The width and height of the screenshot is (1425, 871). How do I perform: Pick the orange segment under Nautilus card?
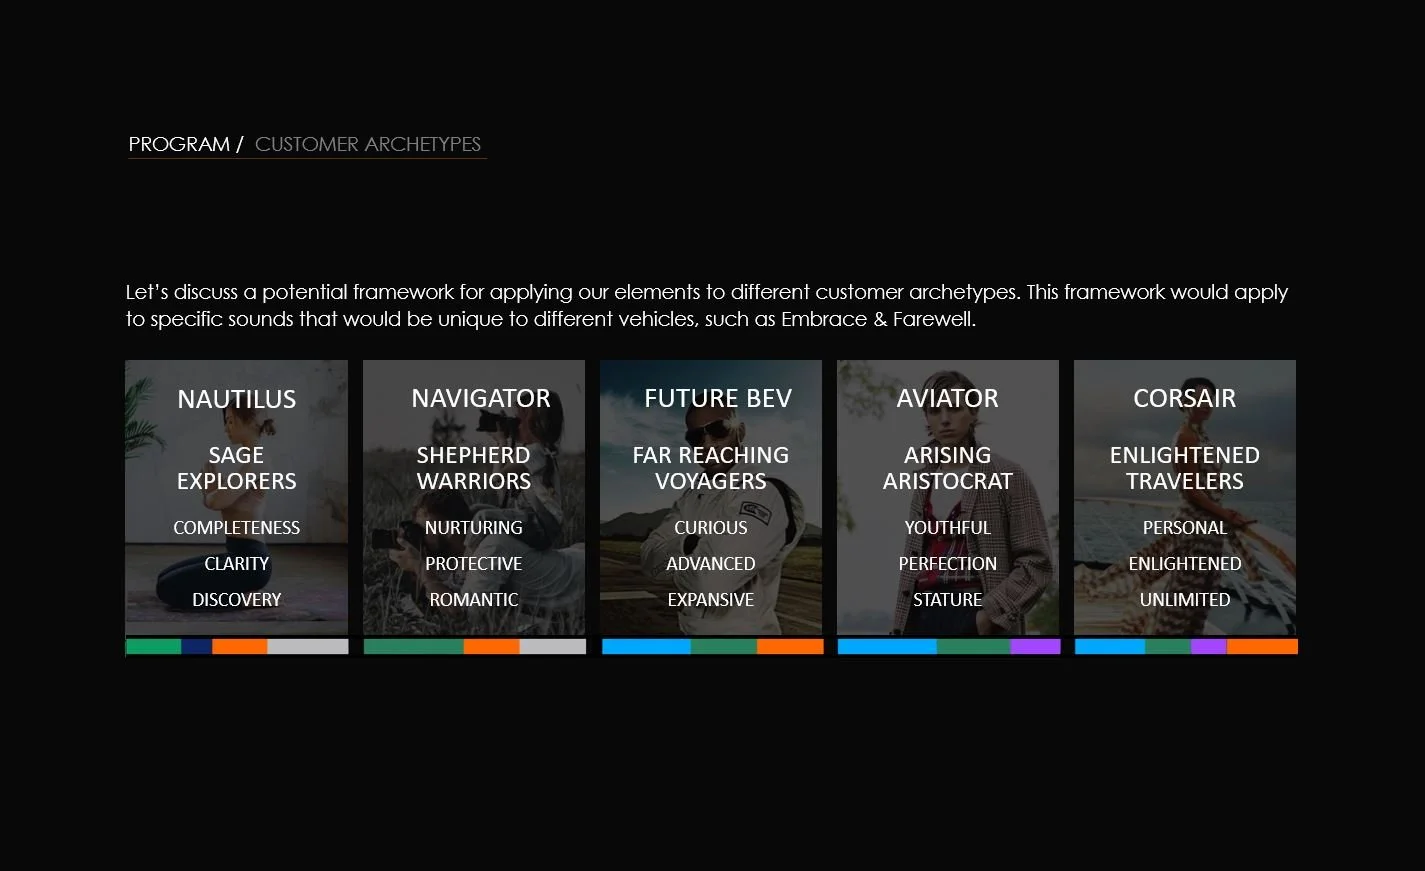click(x=240, y=647)
